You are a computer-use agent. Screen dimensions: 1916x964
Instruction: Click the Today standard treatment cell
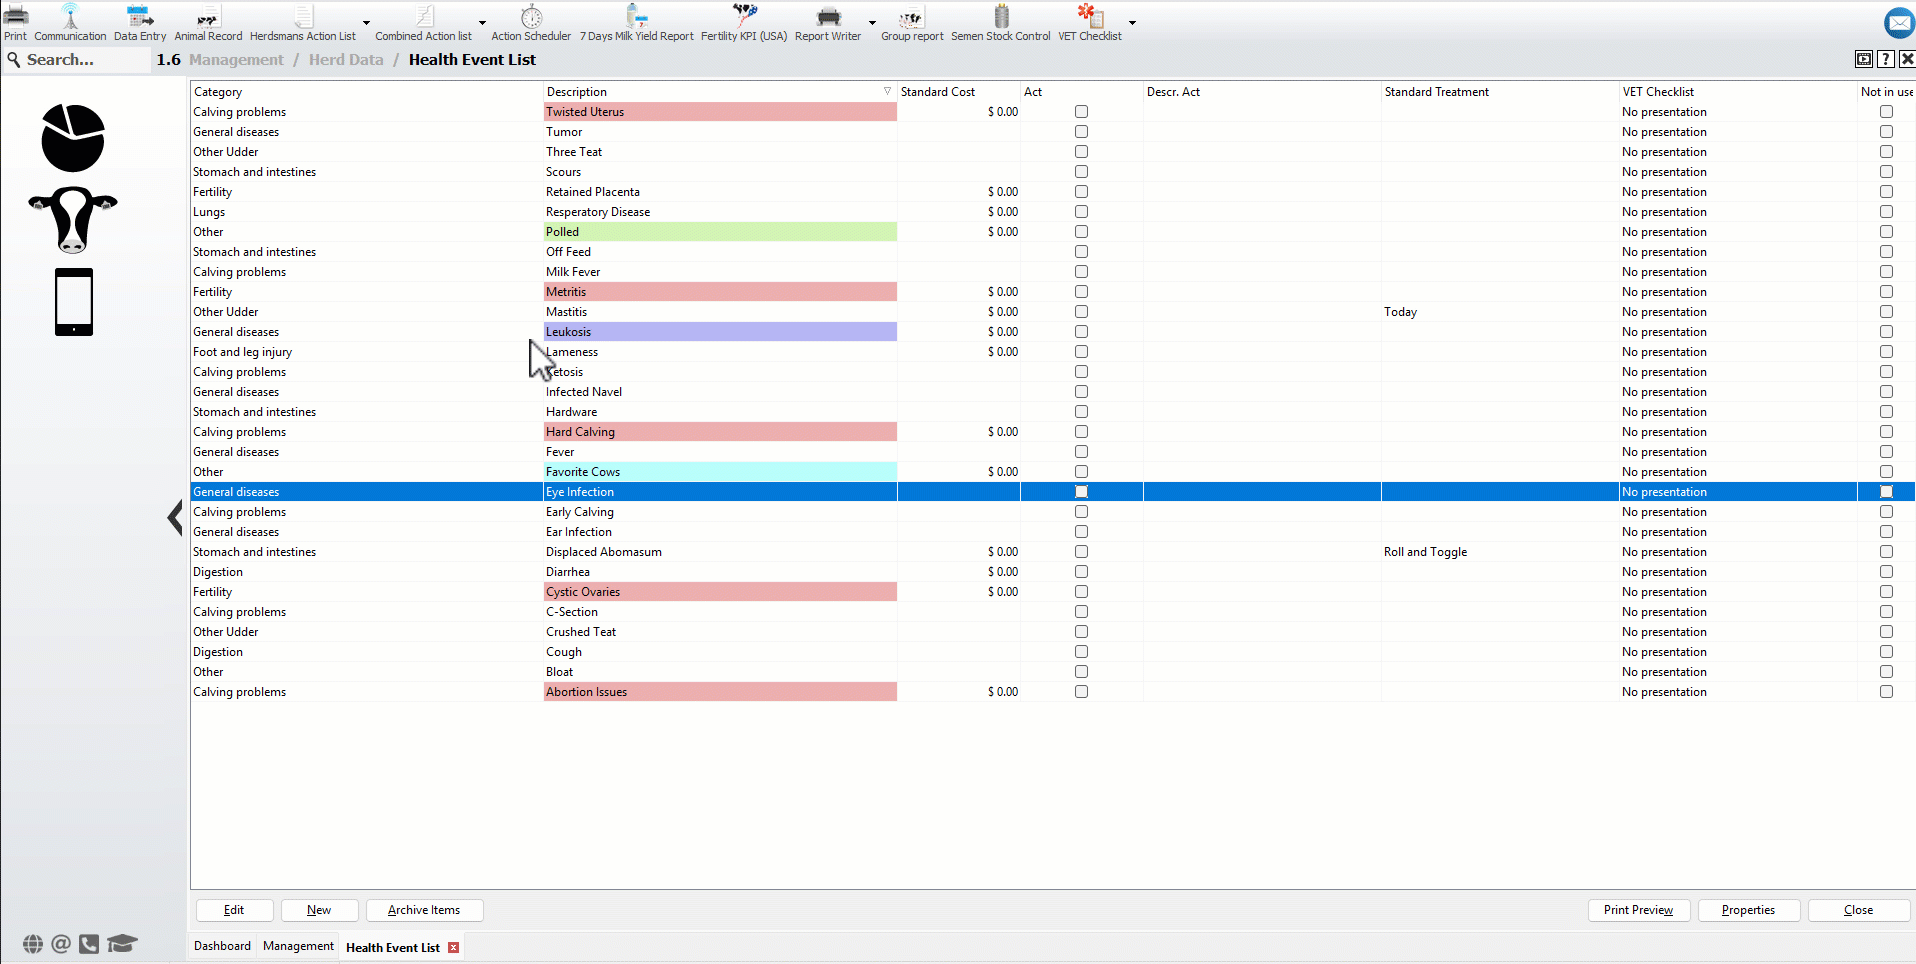(x=1500, y=312)
